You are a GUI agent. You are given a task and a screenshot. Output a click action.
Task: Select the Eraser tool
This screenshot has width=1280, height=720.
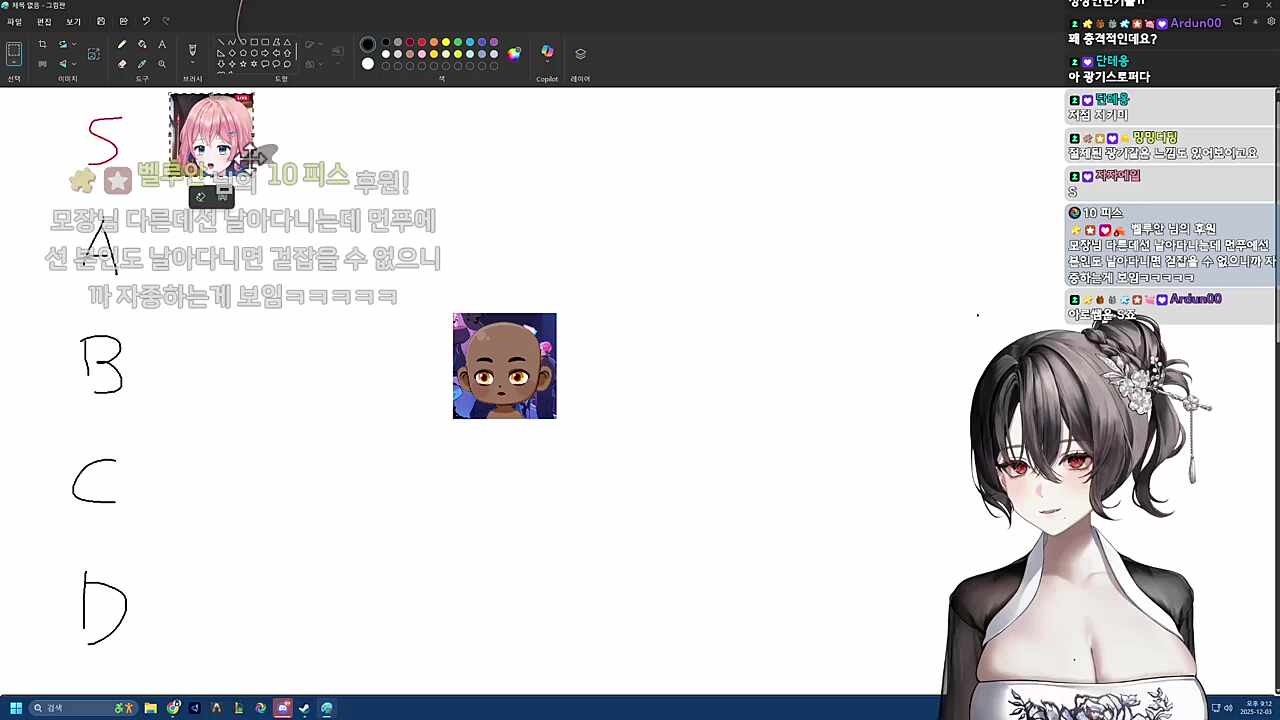[x=122, y=62]
